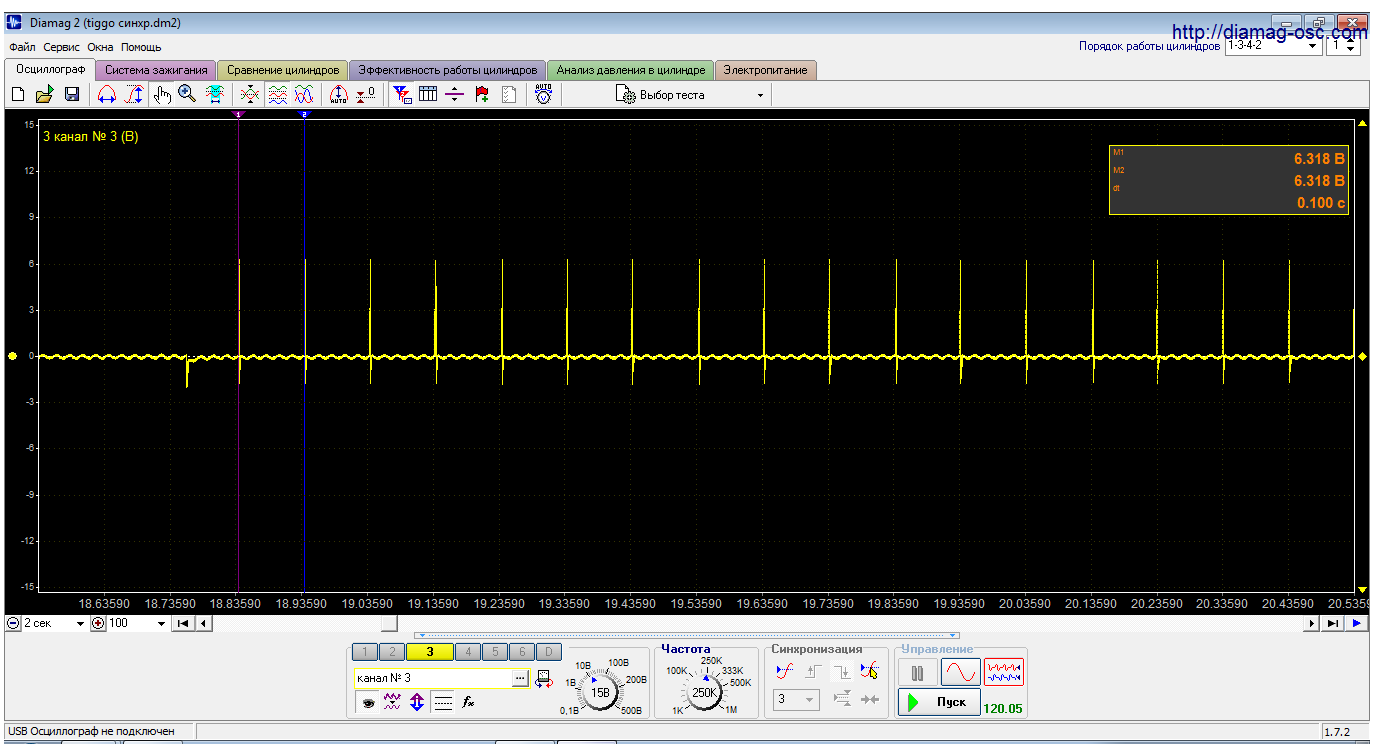
Task: Click the auto vertical scale icon
Action: (338, 95)
